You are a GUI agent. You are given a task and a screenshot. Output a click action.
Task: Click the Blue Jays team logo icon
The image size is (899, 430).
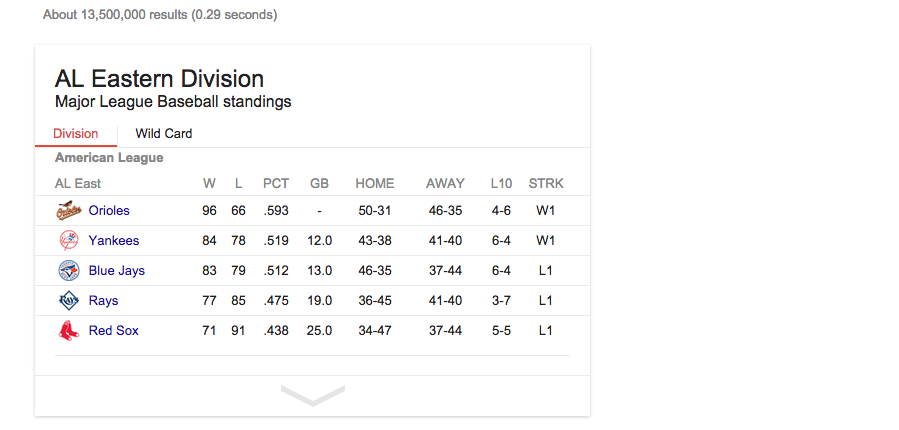point(68,271)
